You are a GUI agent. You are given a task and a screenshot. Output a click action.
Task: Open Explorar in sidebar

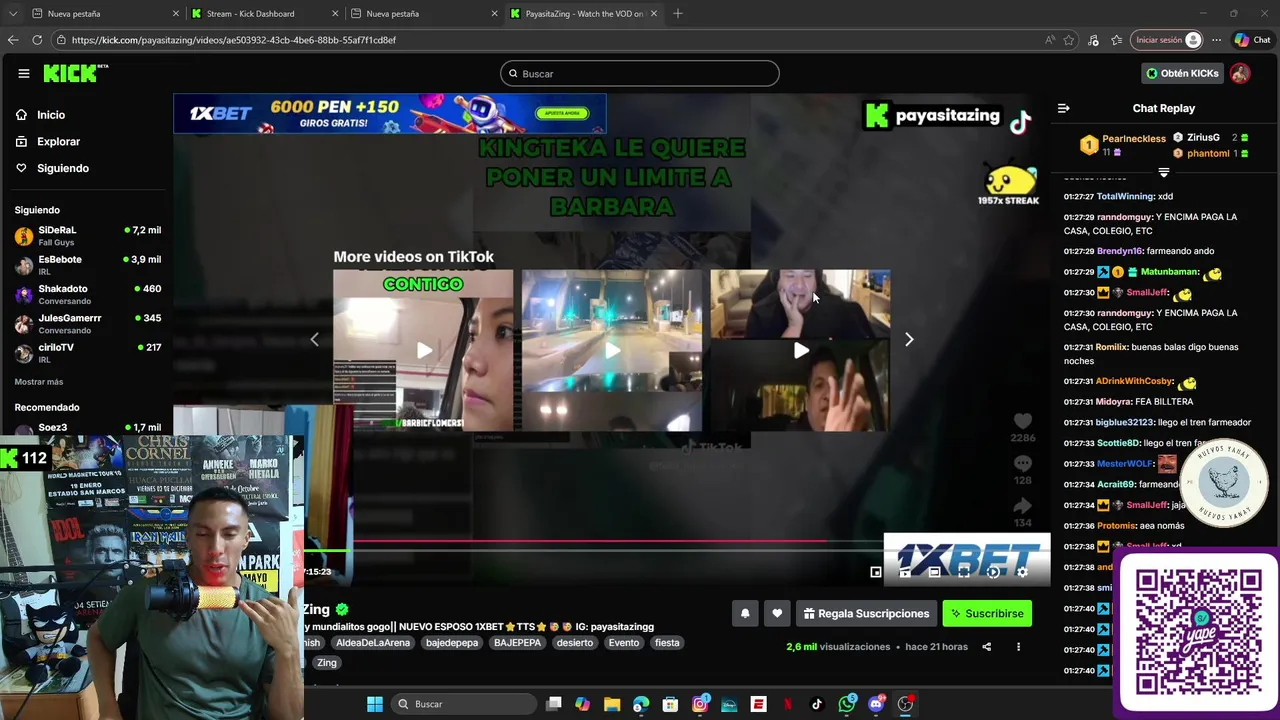click(x=58, y=142)
